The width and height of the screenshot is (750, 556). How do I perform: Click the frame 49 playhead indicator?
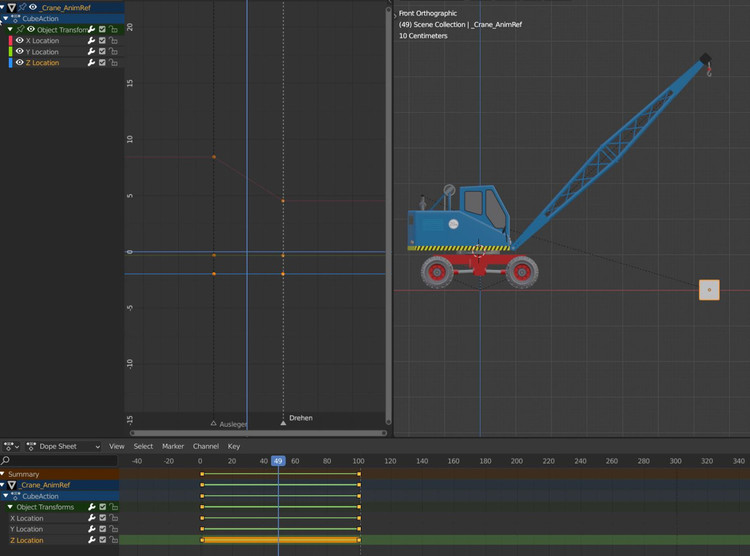coord(278,461)
